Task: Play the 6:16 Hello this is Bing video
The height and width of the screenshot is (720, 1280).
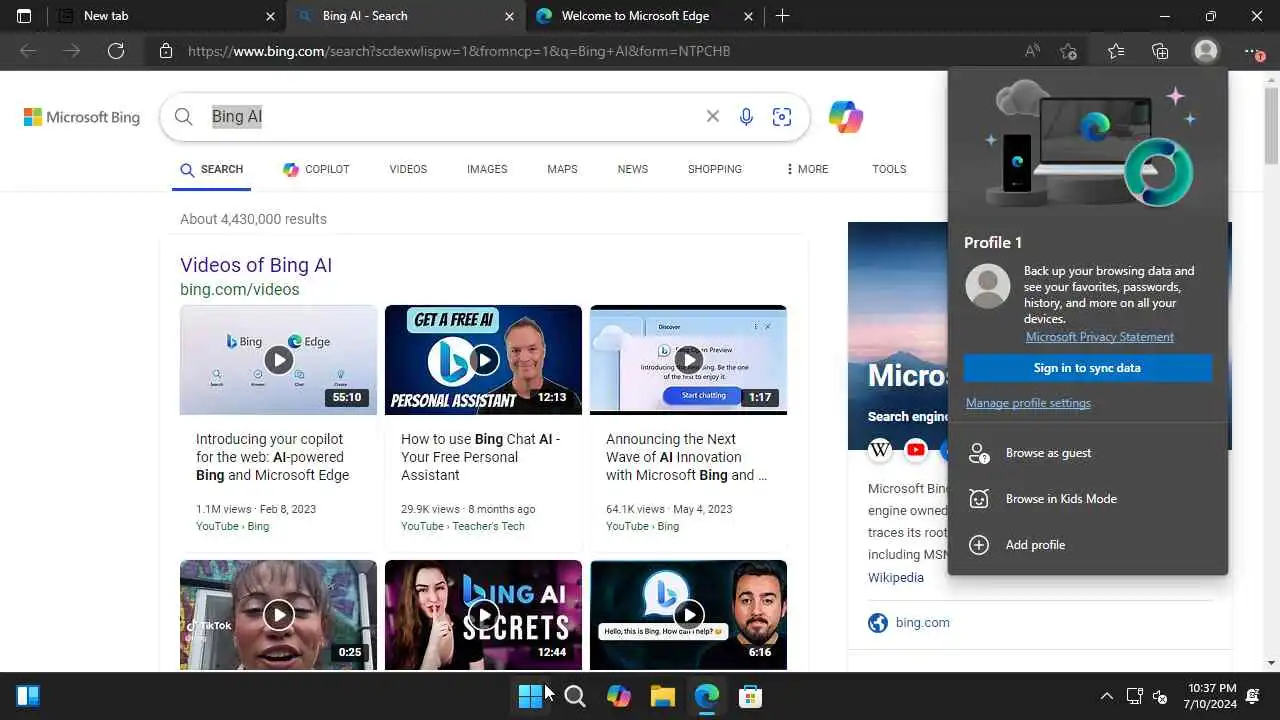Action: tap(688, 615)
